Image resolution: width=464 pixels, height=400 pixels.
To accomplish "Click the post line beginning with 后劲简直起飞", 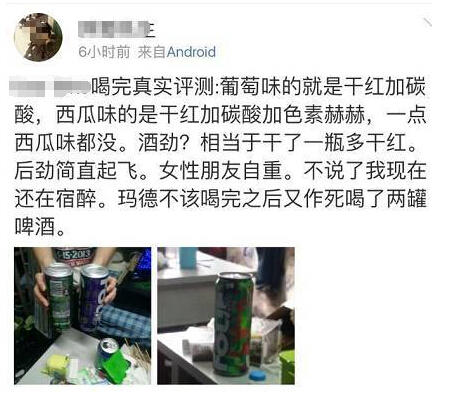I will 220,171.
